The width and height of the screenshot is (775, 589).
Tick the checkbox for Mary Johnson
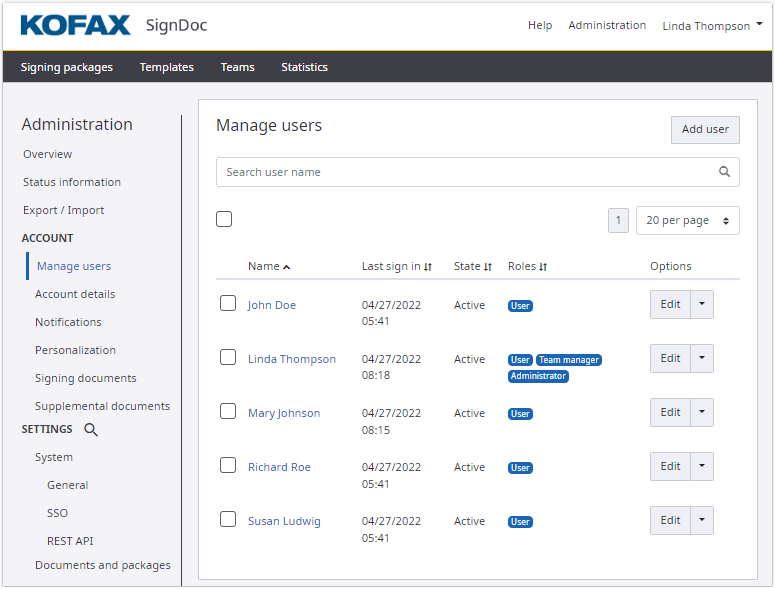click(x=228, y=411)
